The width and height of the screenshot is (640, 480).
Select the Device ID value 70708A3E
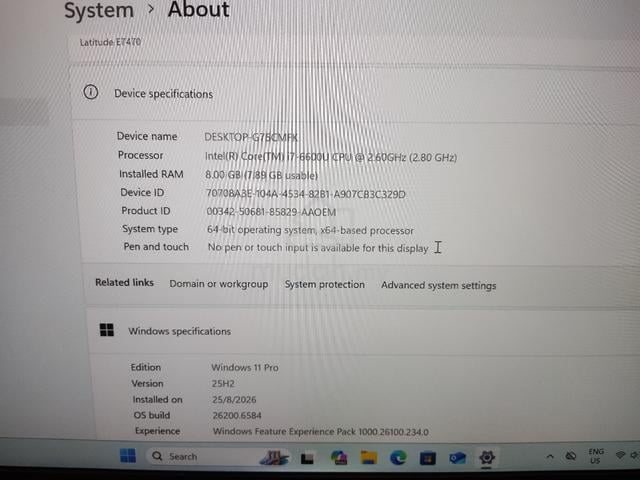point(306,193)
